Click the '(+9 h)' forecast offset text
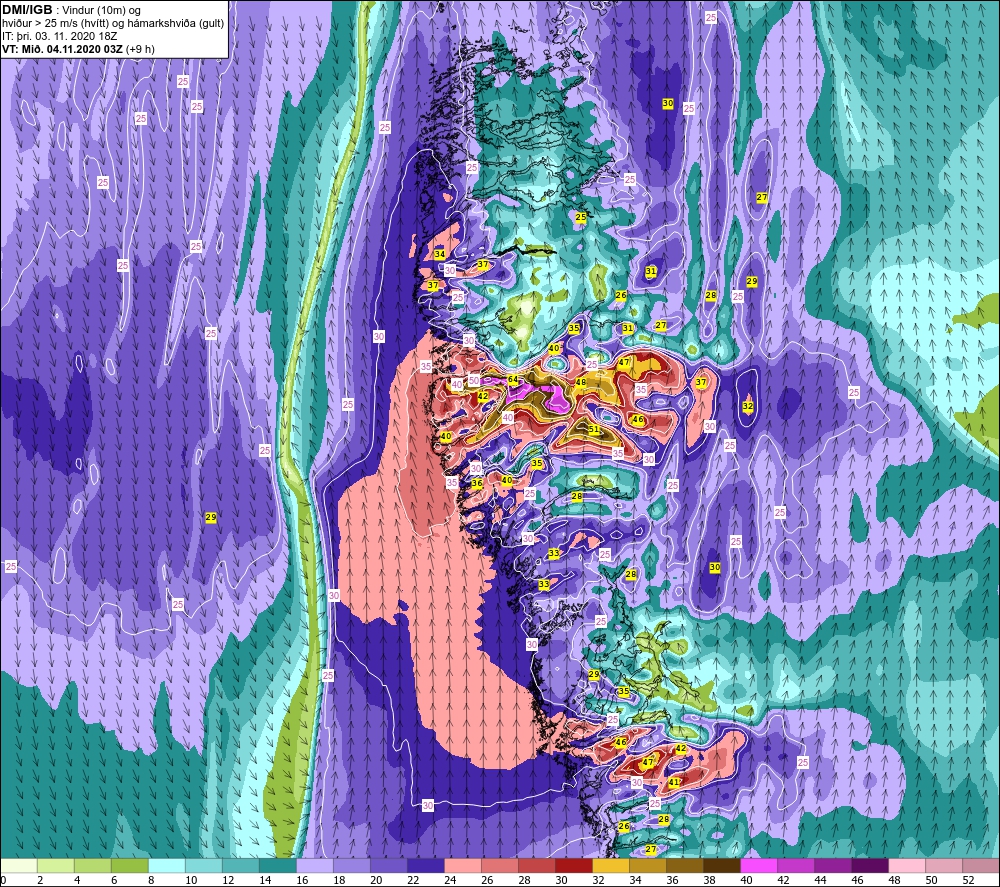Viewport: 1000px width, 887px height. [x=140, y=49]
